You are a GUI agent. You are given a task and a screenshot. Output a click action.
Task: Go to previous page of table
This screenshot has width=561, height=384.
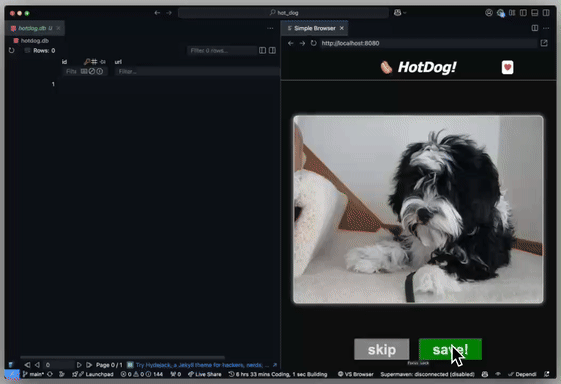click(37, 365)
